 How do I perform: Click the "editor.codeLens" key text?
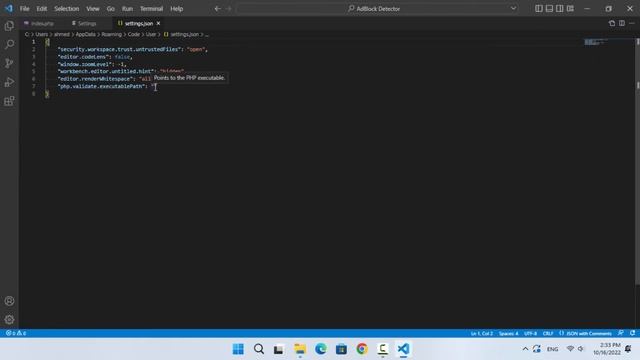tap(84, 57)
